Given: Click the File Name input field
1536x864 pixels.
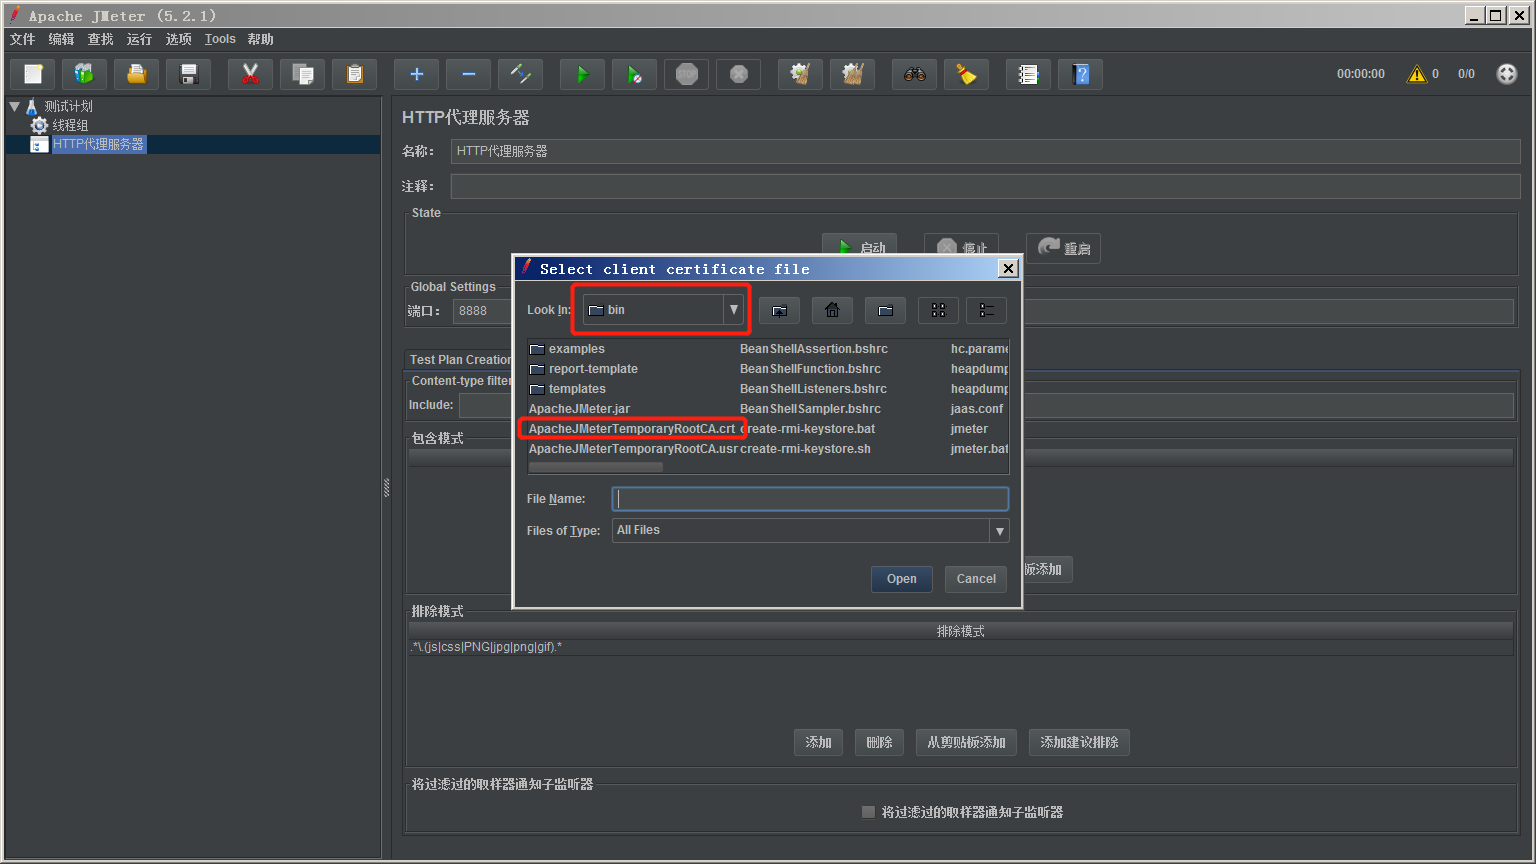Looking at the screenshot, I should tap(810, 499).
